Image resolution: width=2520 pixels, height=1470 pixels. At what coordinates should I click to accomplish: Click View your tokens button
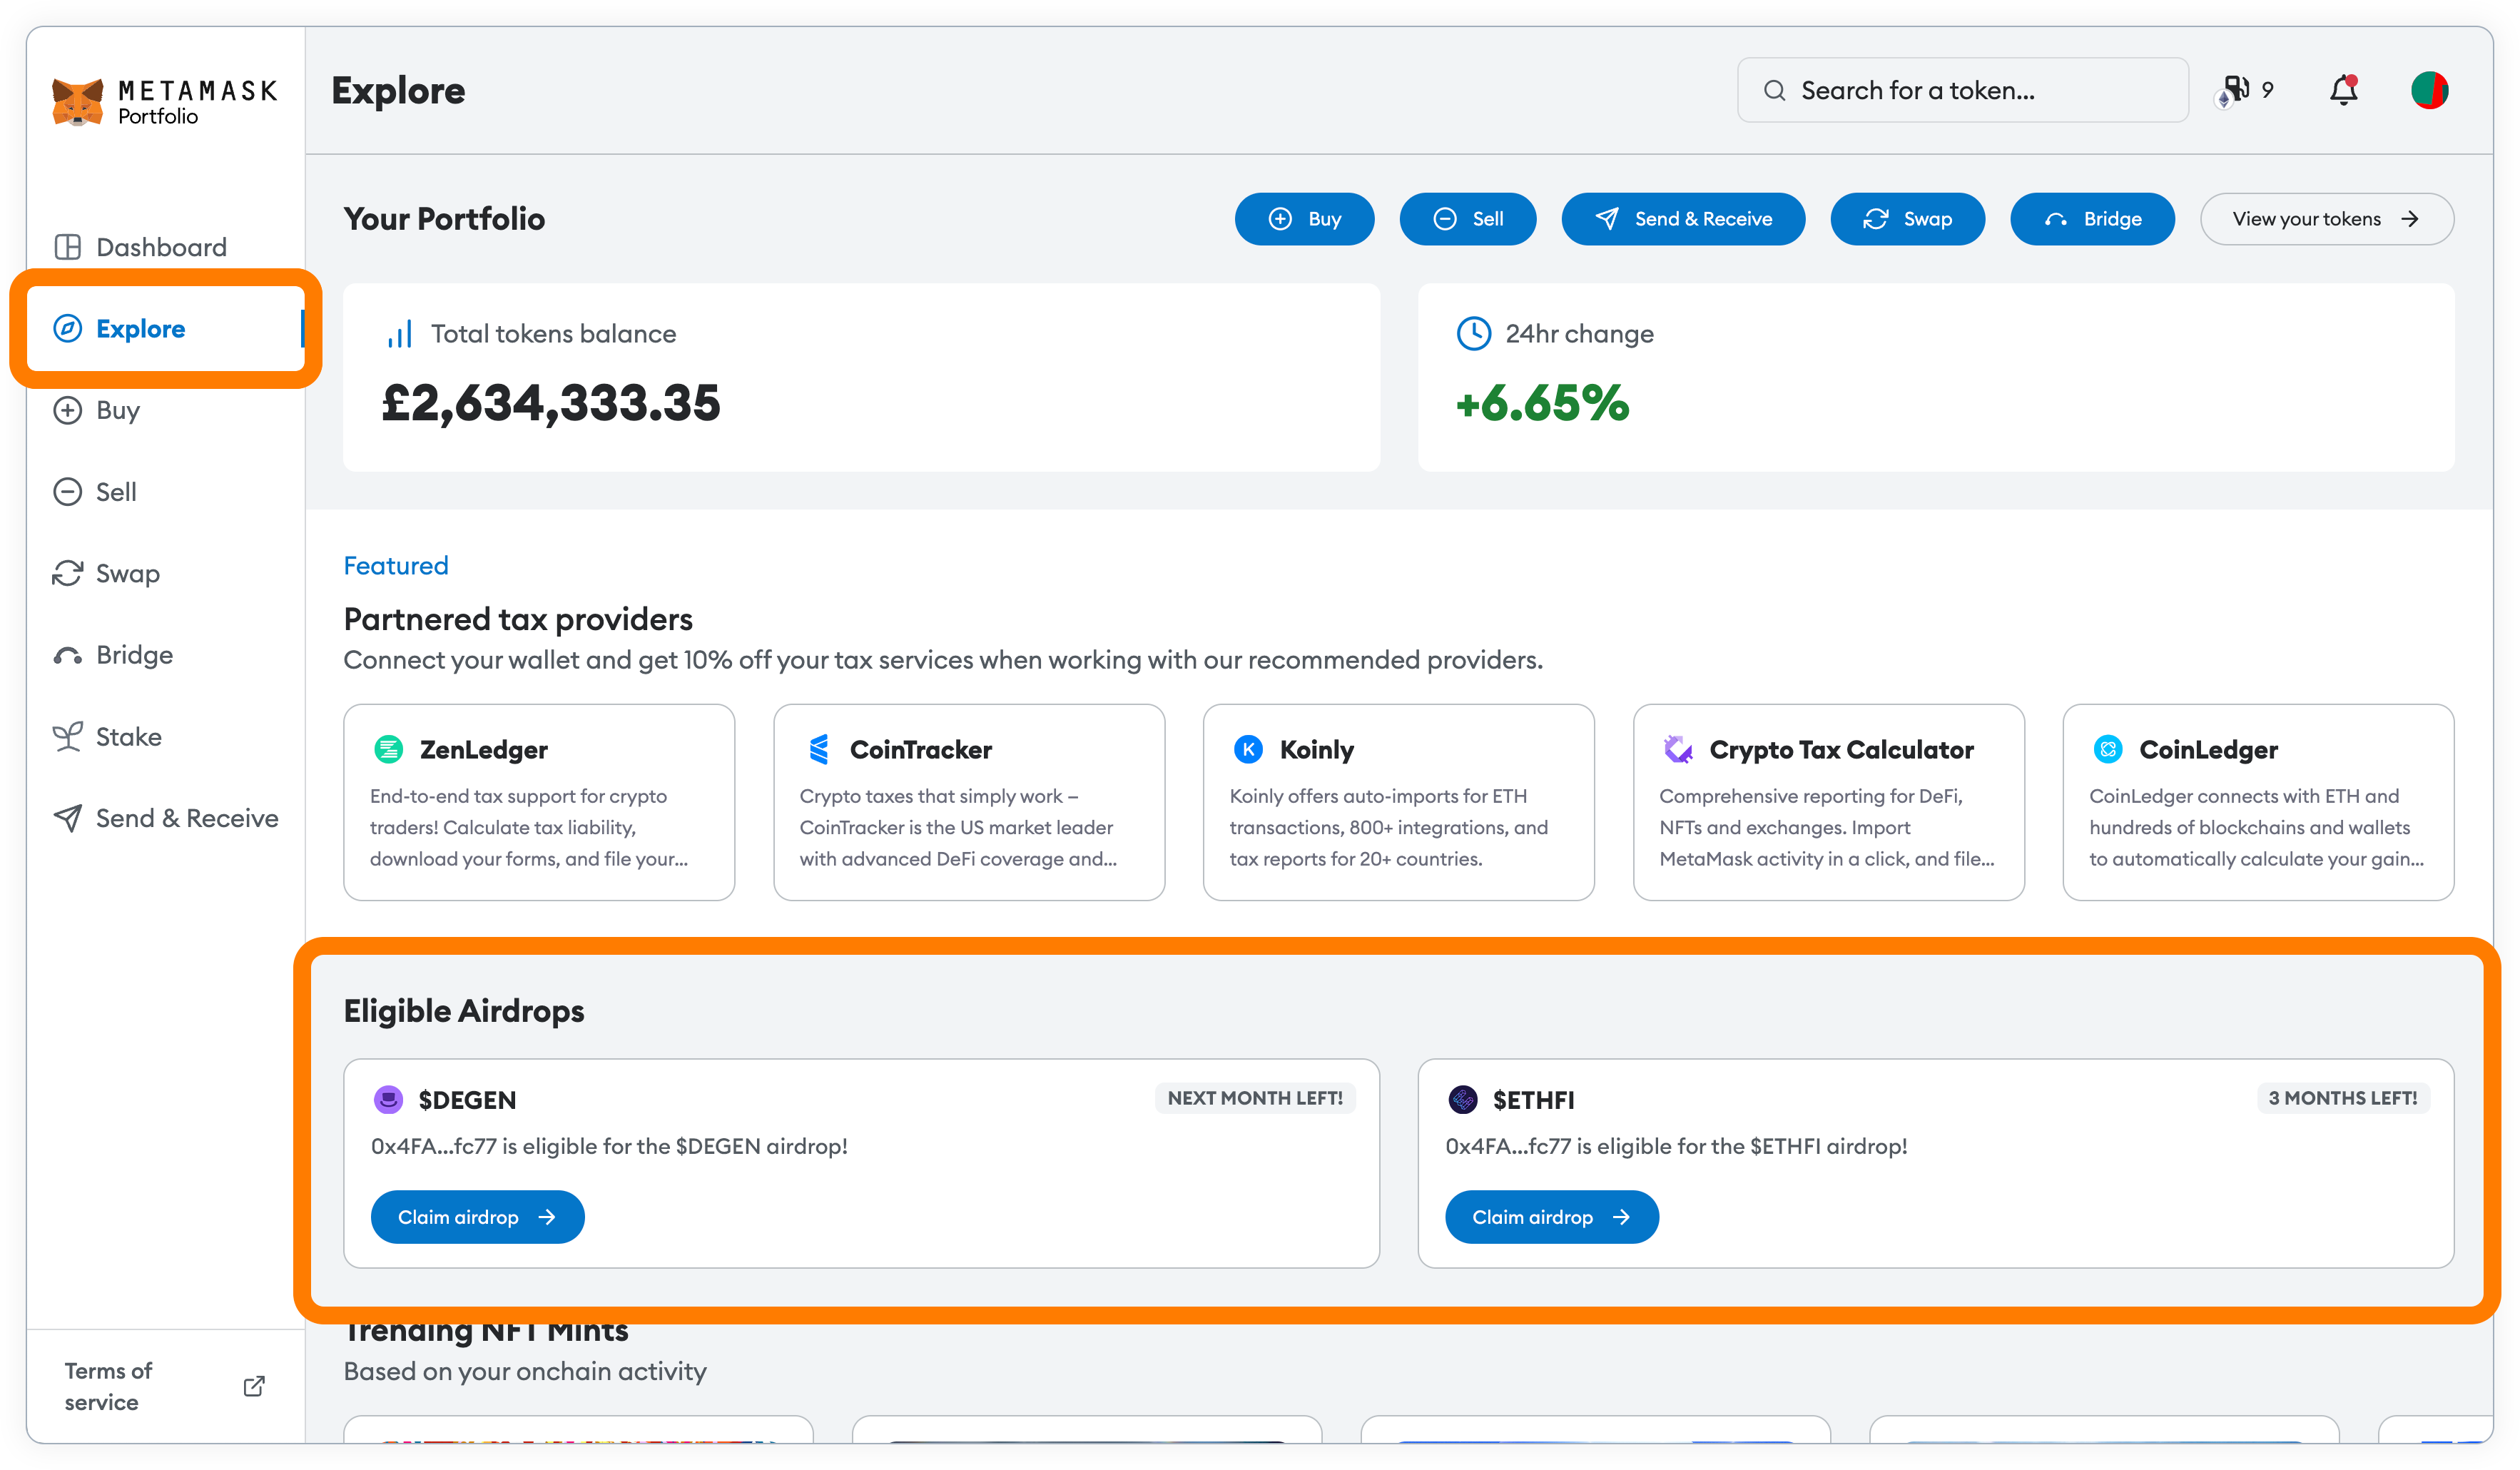2326,219
